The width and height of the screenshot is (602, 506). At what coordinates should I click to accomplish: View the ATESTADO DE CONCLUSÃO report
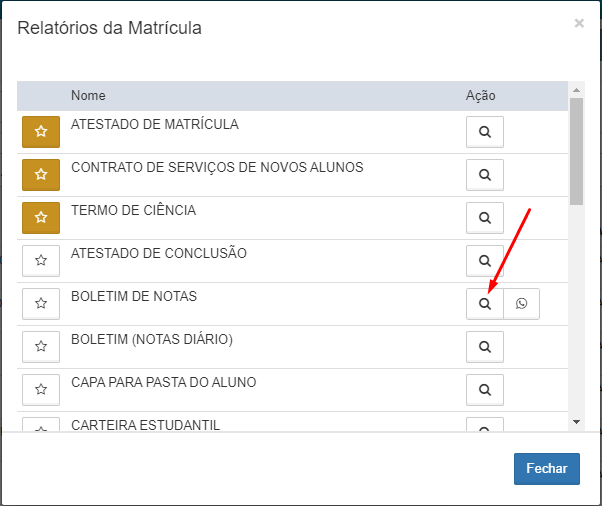[485, 261]
